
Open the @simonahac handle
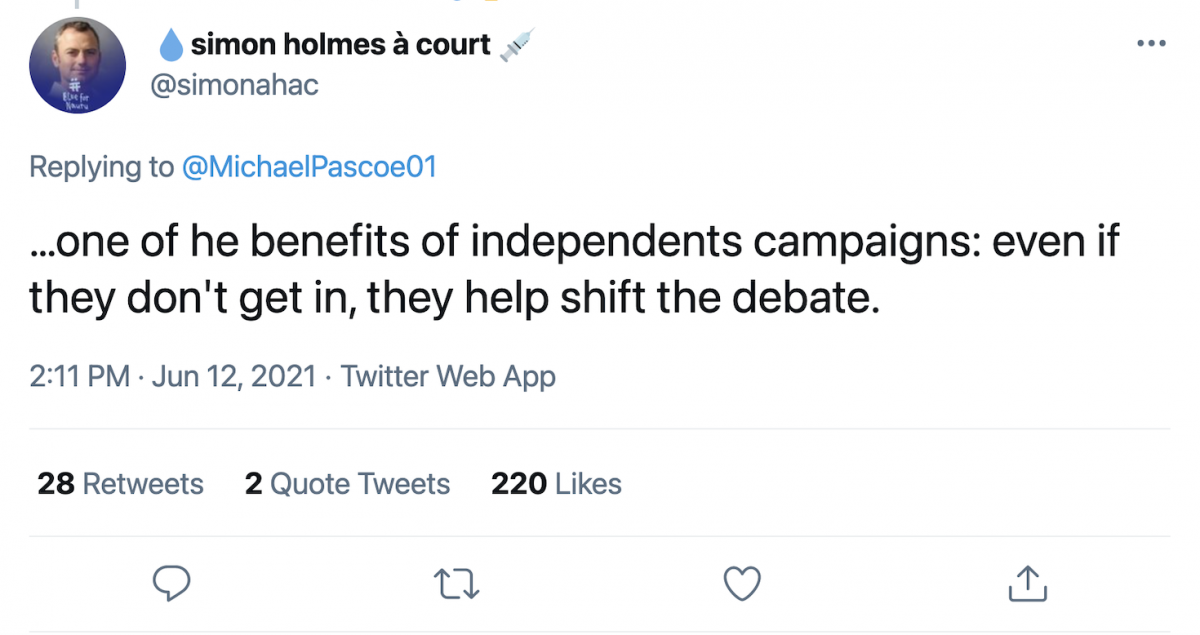click(233, 85)
